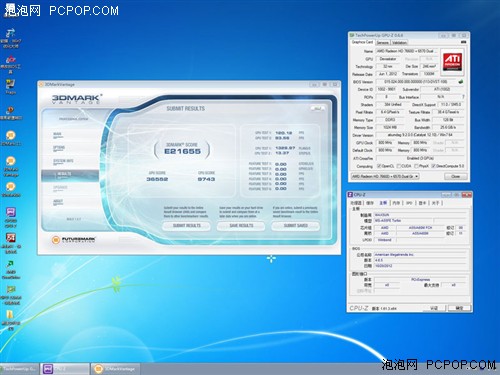500x375 pixels.
Task: Click the GPU-Z screenshot camera icon
Action: pyautogui.click(x=463, y=42)
